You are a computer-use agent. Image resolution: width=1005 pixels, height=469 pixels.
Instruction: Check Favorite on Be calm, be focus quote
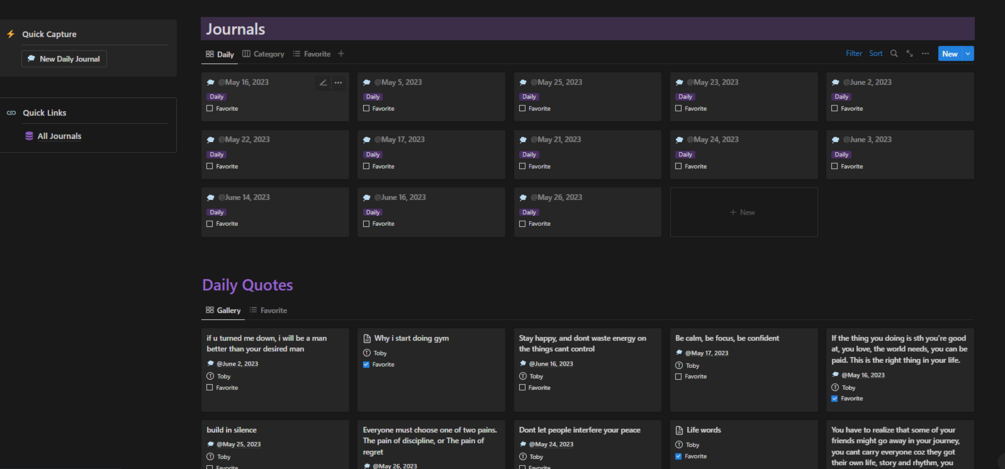pyautogui.click(x=679, y=376)
